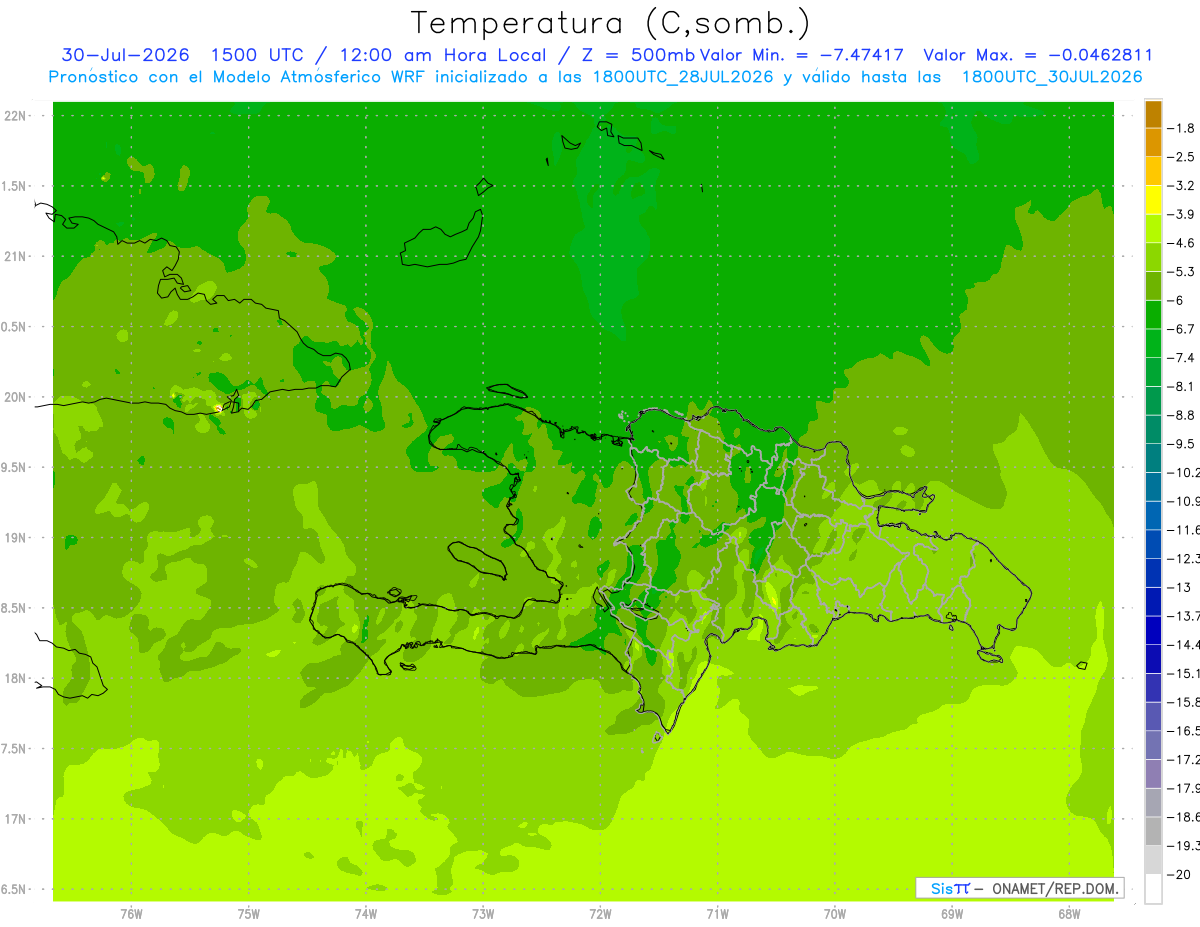
Task: Click the 'ONAMET/REP.DOM.' label box
Action: 1019,888
